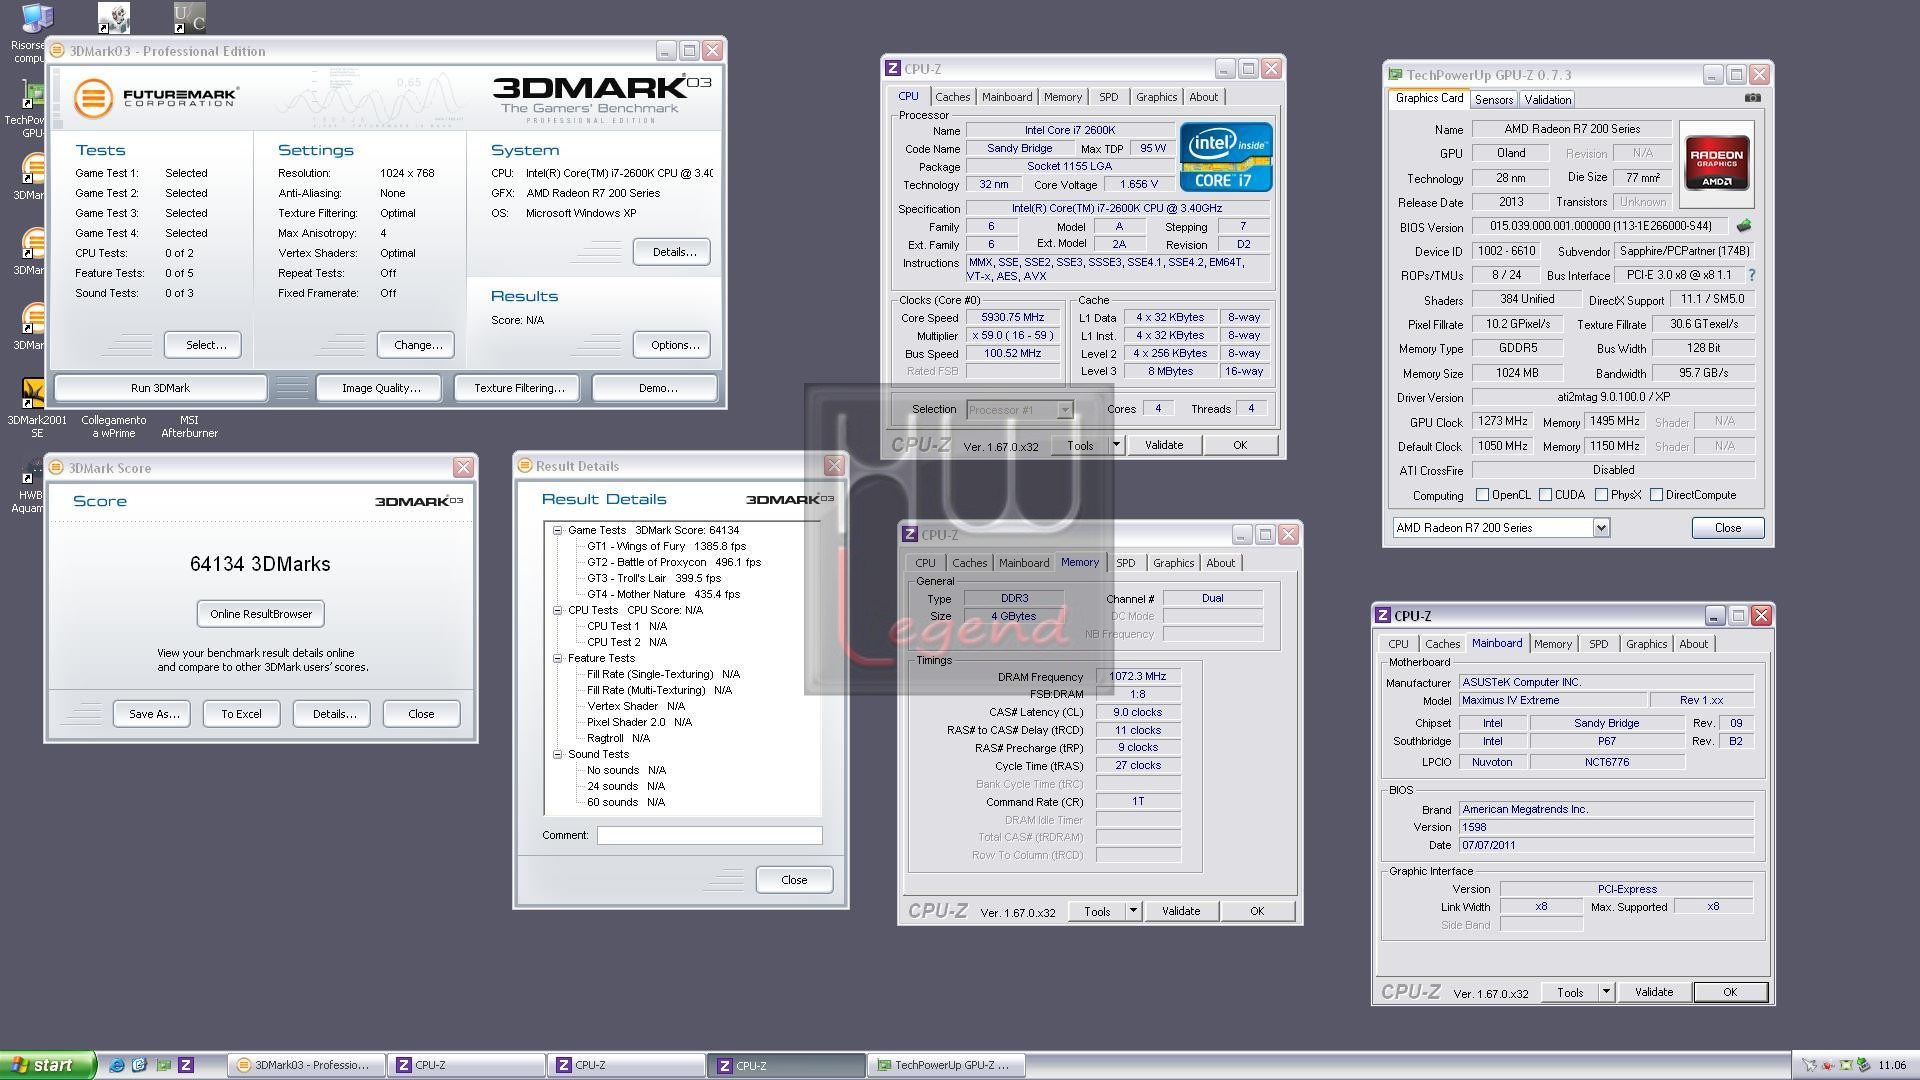This screenshot has width=1920, height=1080.
Task: Click the Change settings button in 3DMark03
Action: tap(417, 345)
